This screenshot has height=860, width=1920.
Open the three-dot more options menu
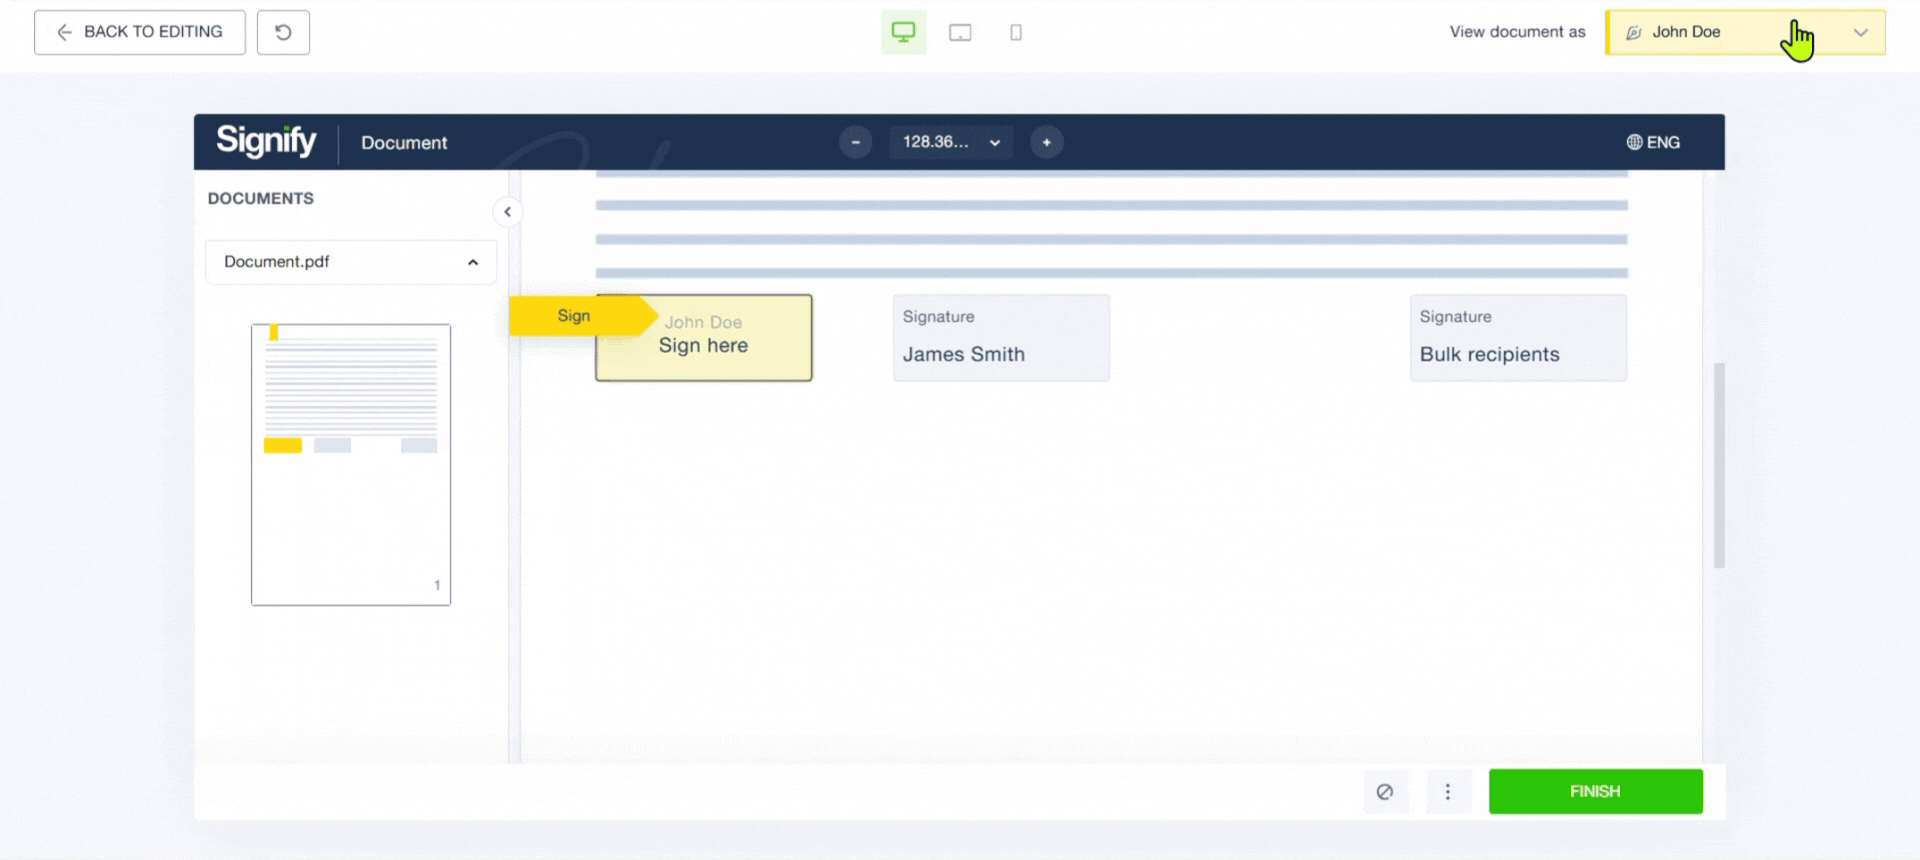click(x=1447, y=792)
